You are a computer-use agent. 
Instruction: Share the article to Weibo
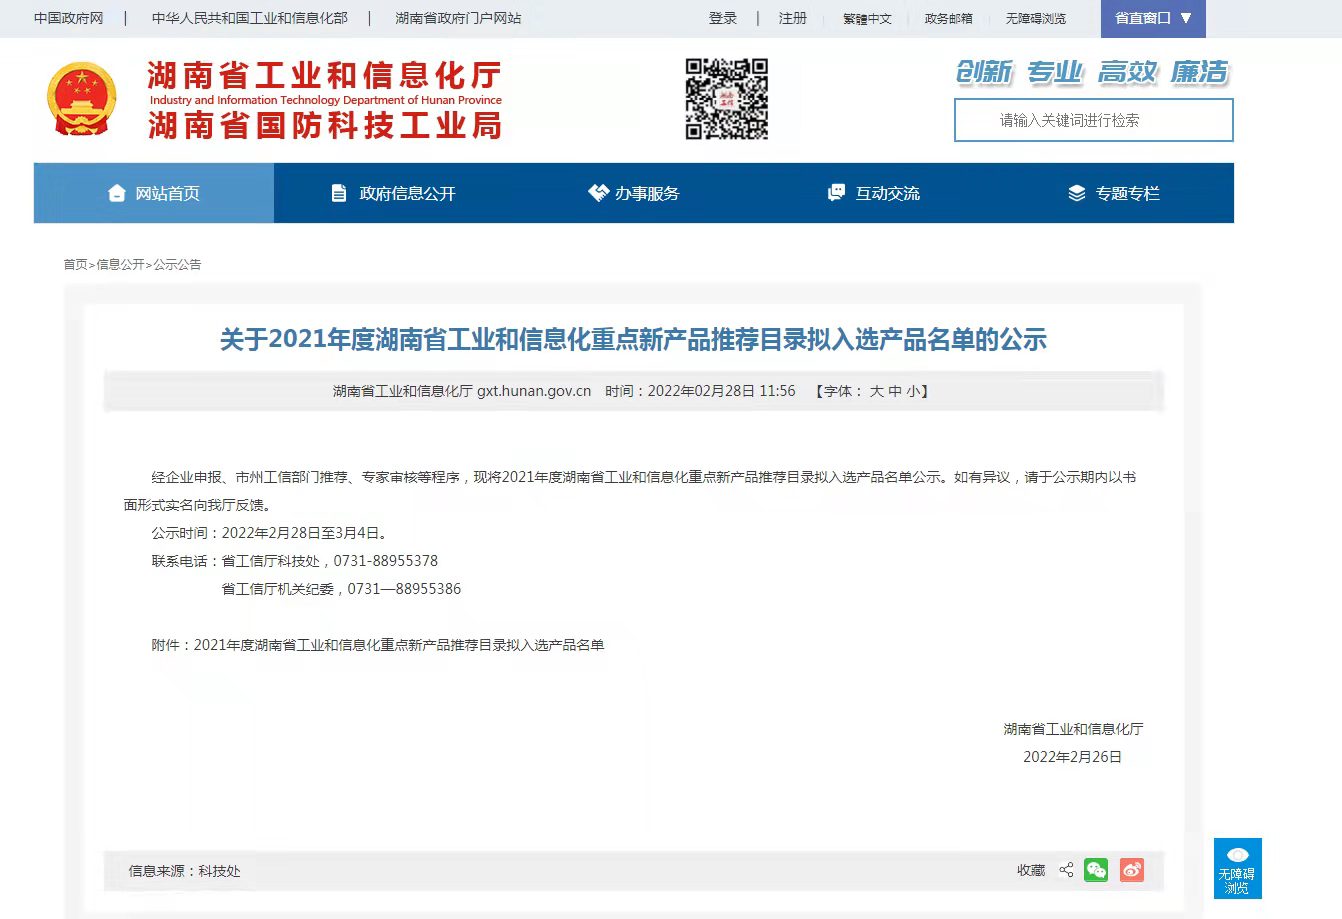(1131, 870)
